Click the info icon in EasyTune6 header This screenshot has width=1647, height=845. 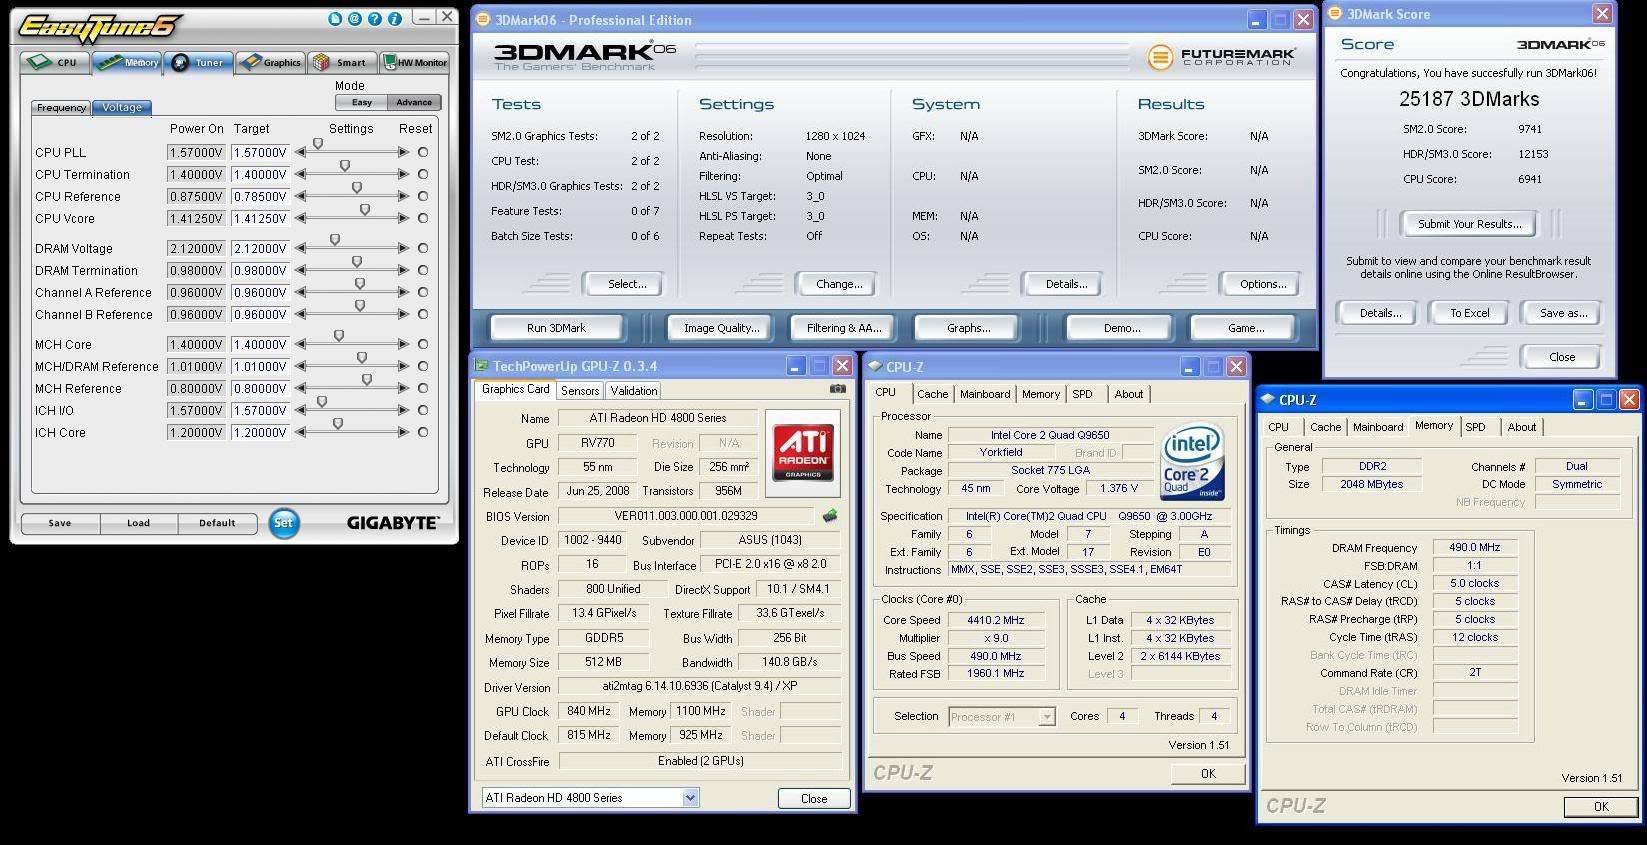(395, 19)
